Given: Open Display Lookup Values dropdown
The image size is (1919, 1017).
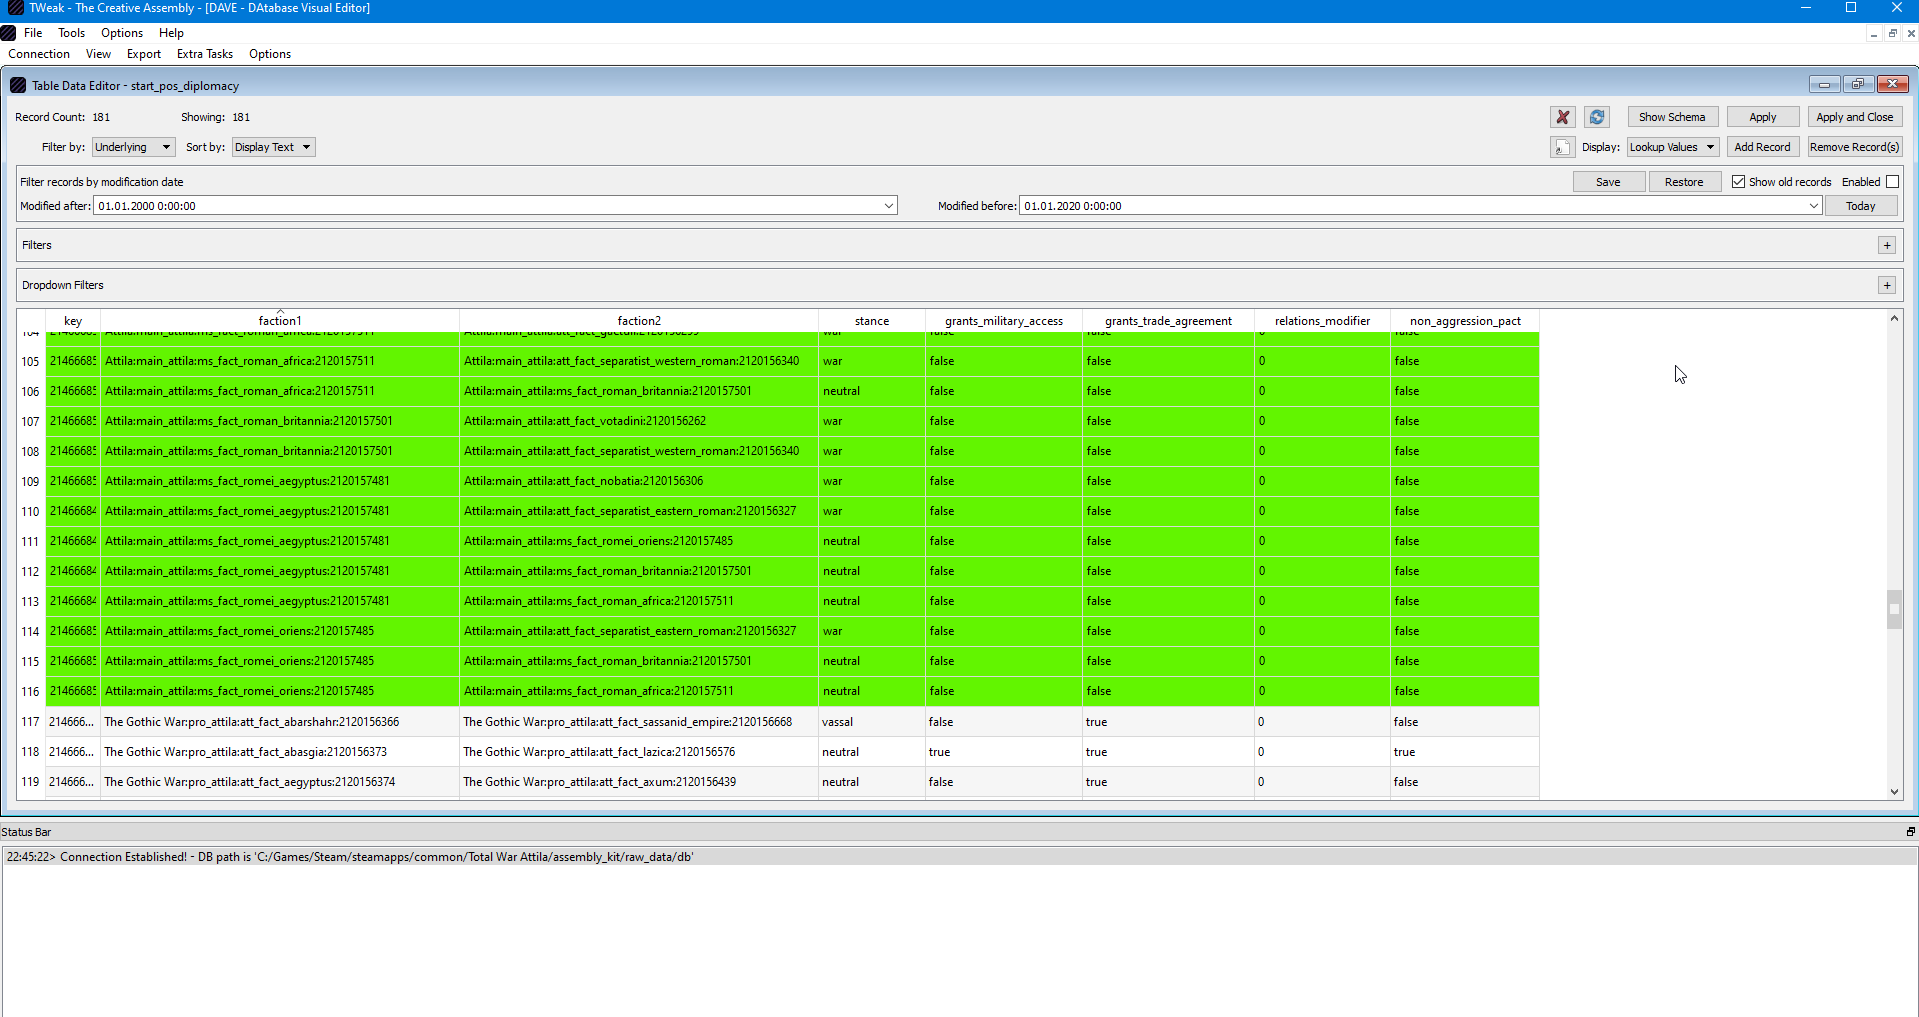Looking at the screenshot, I should click(x=1672, y=147).
